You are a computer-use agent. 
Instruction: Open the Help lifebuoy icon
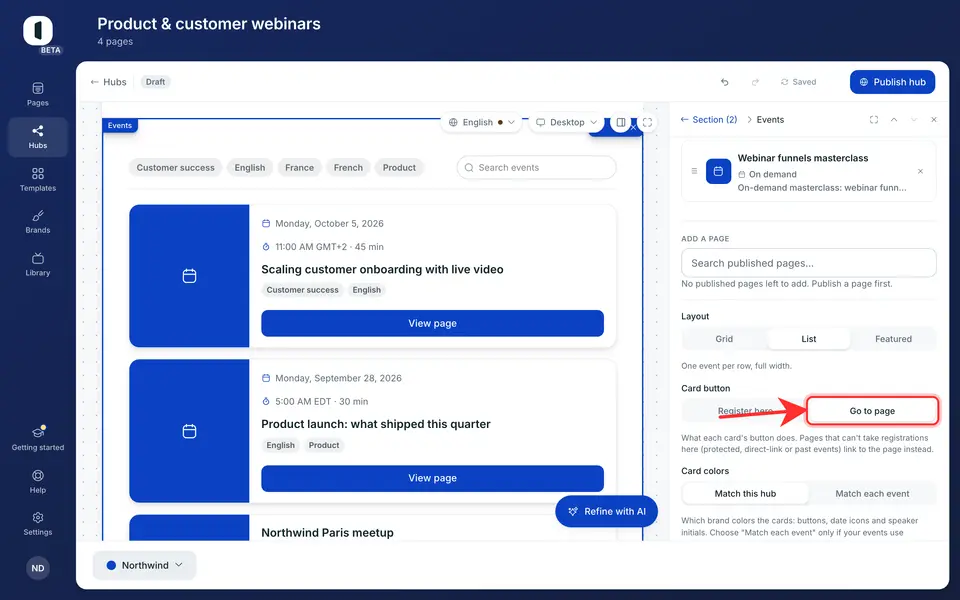click(x=37, y=481)
